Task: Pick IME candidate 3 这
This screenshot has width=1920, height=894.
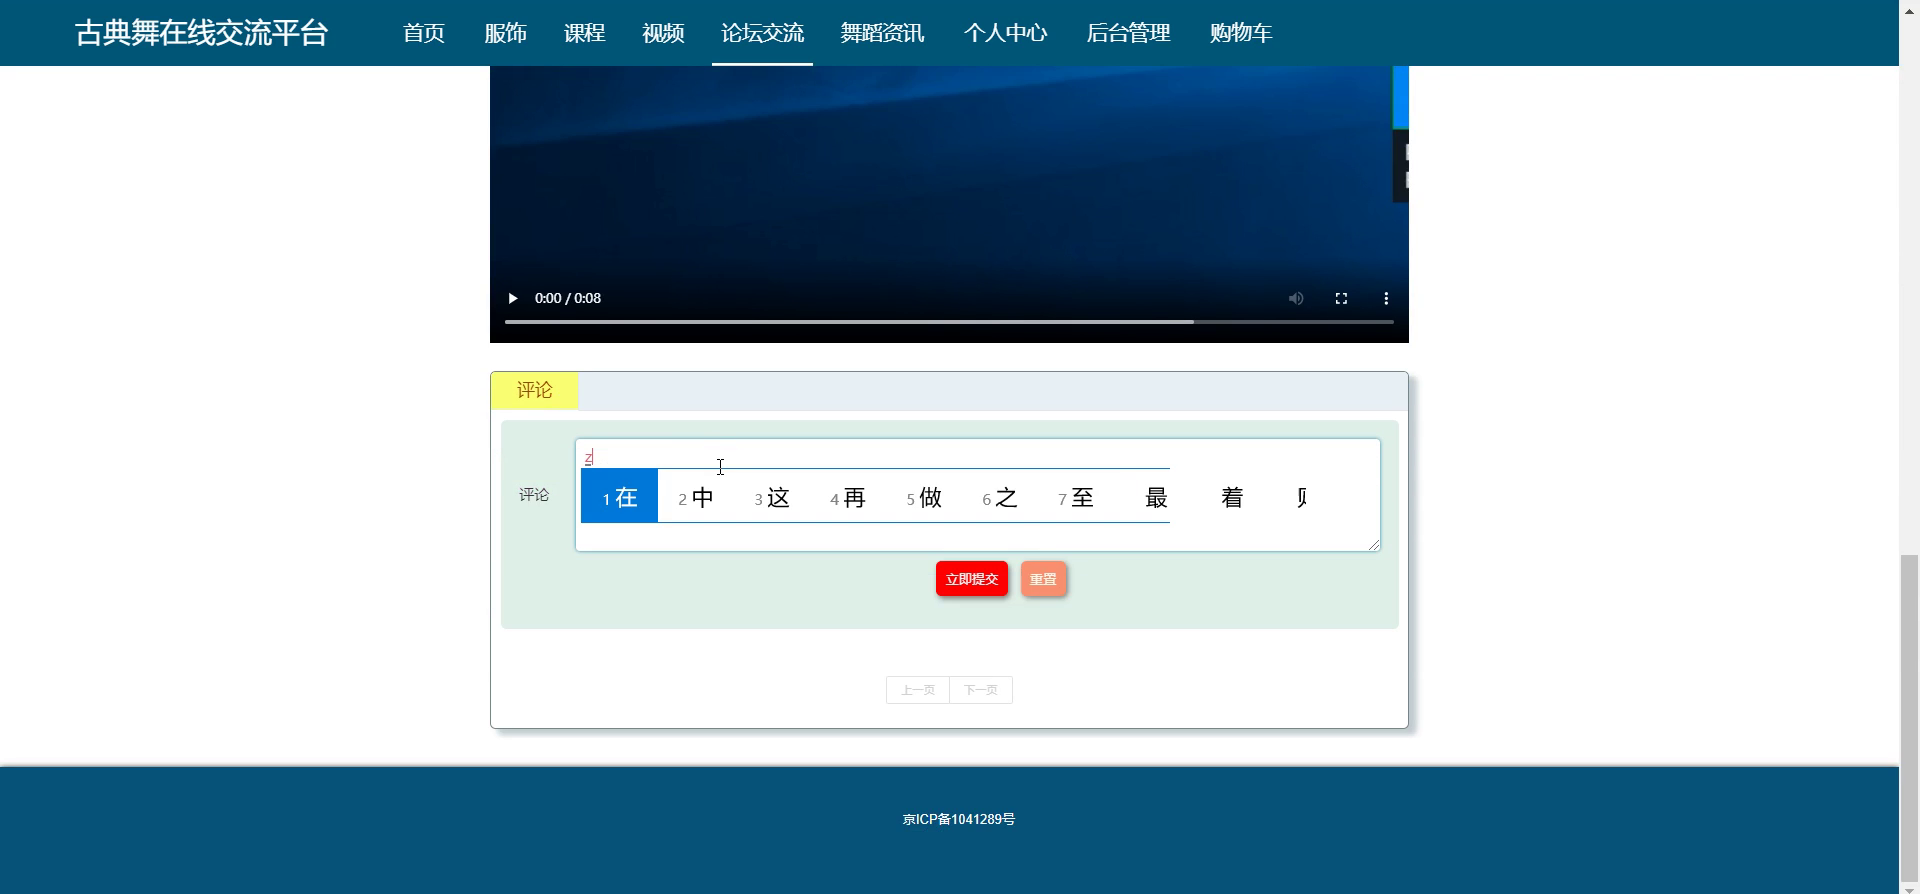Action: tap(772, 497)
